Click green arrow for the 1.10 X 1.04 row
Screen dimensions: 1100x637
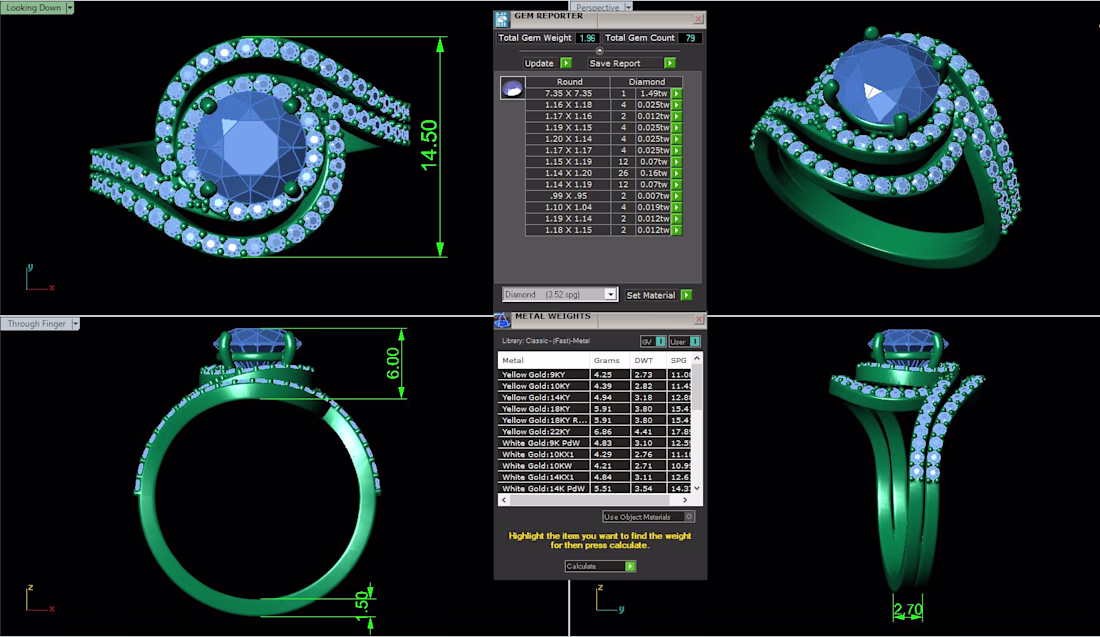click(x=676, y=207)
